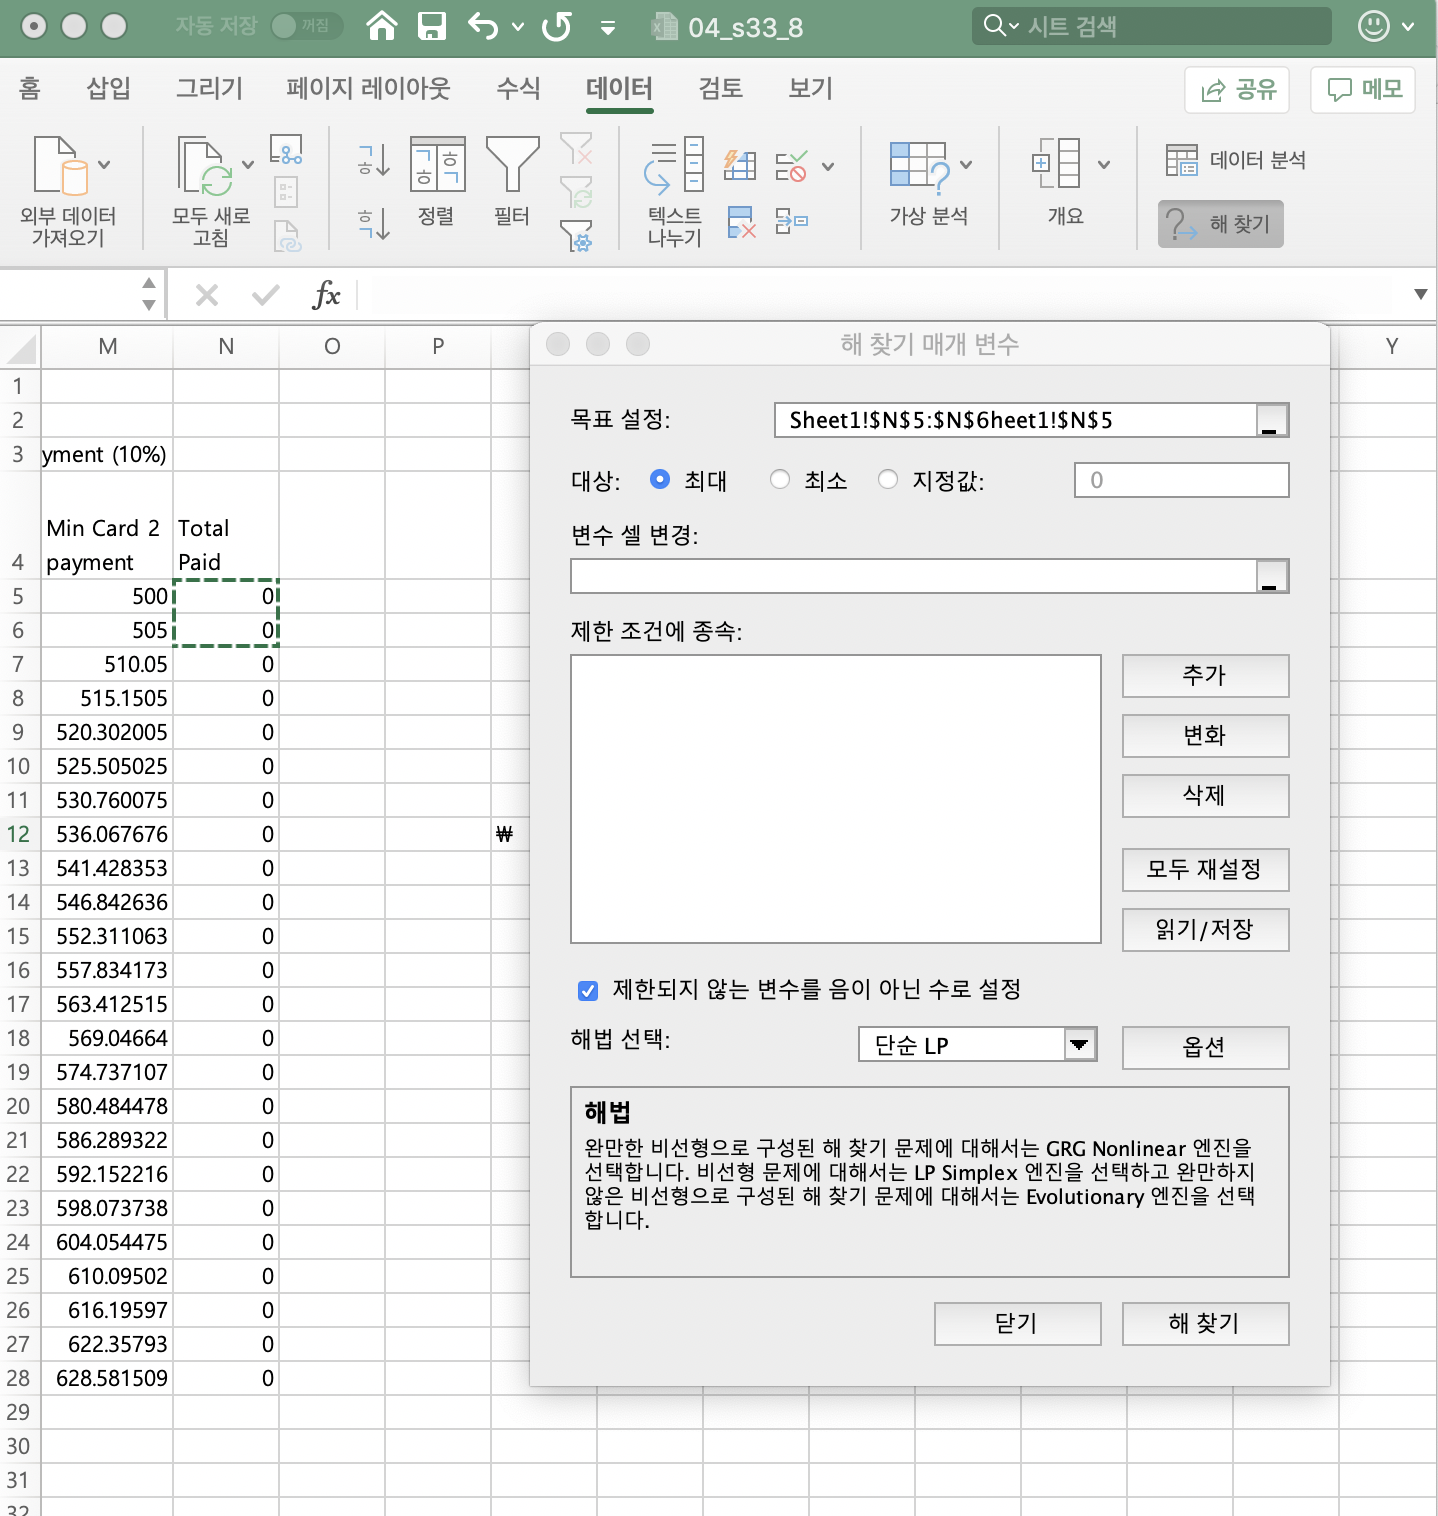This screenshot has width=1438, height=1516.
Task: Click the 모두 재설정 button
Action: (x=1205, y=870)
